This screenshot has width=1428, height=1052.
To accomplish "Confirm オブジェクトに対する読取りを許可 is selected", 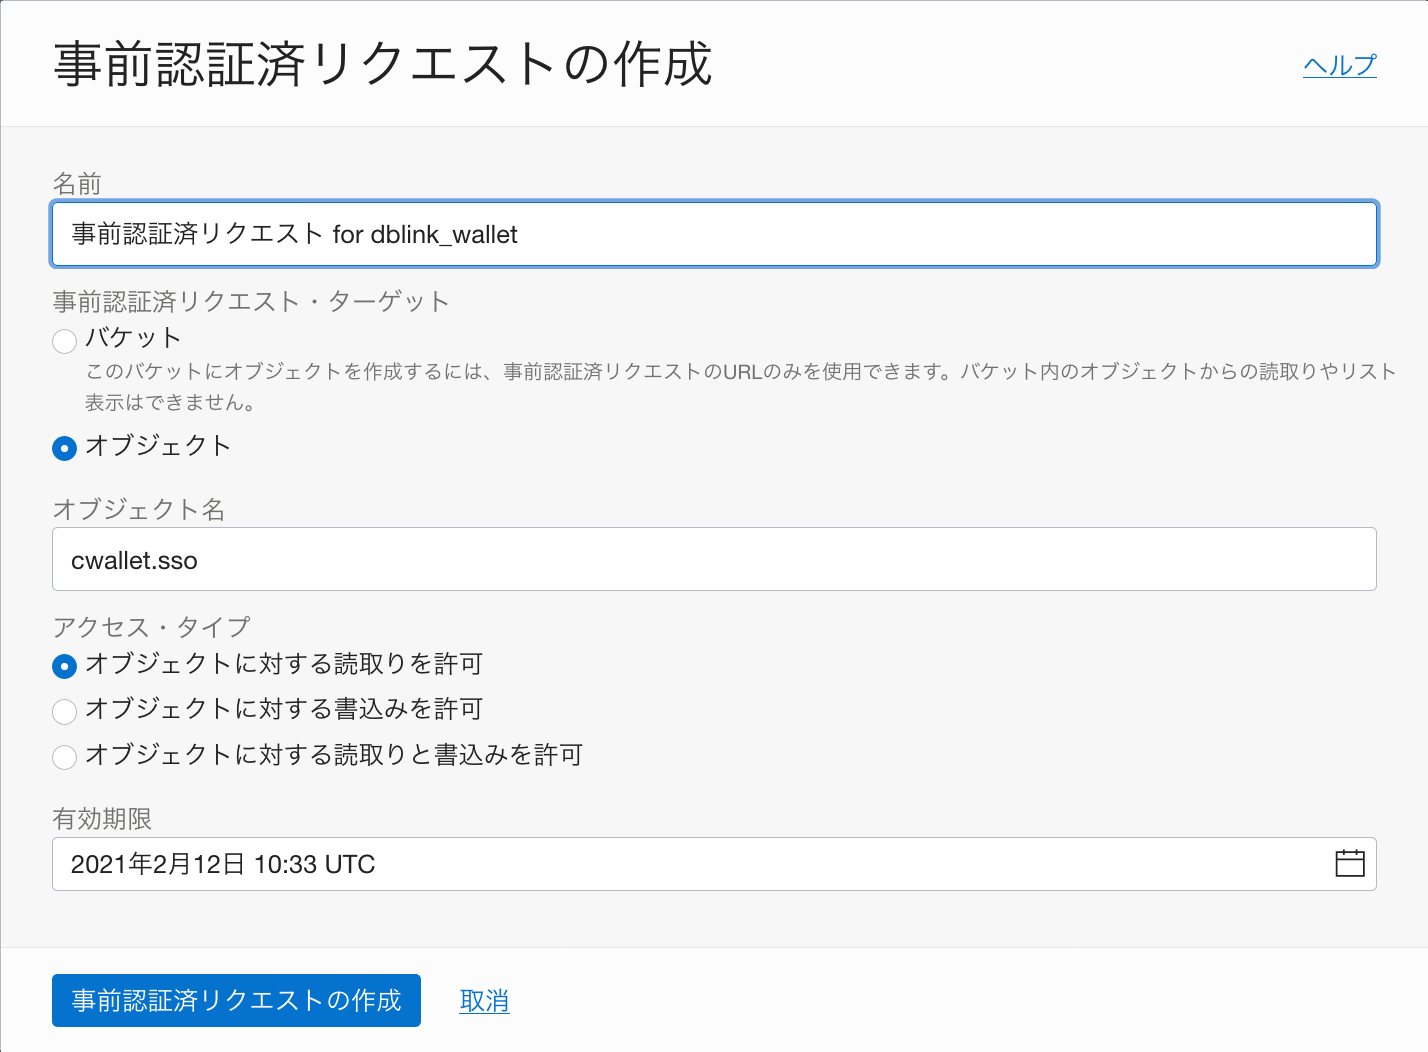I will coord(64,665).
